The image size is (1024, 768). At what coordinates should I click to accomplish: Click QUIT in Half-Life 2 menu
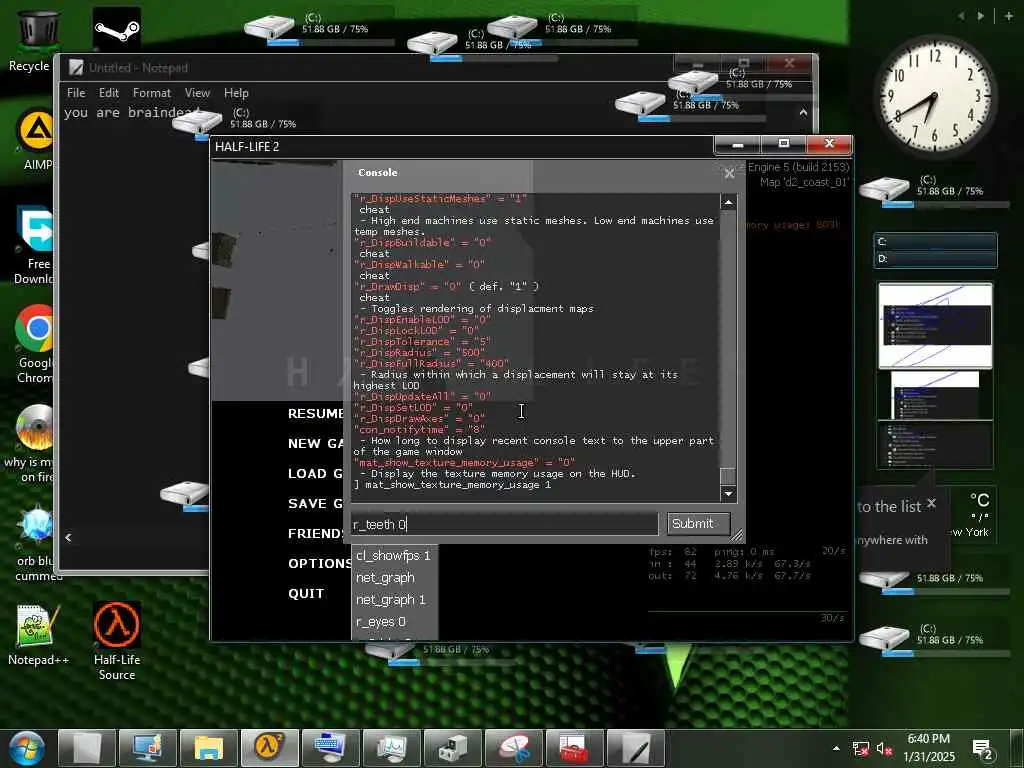[306, 594]
